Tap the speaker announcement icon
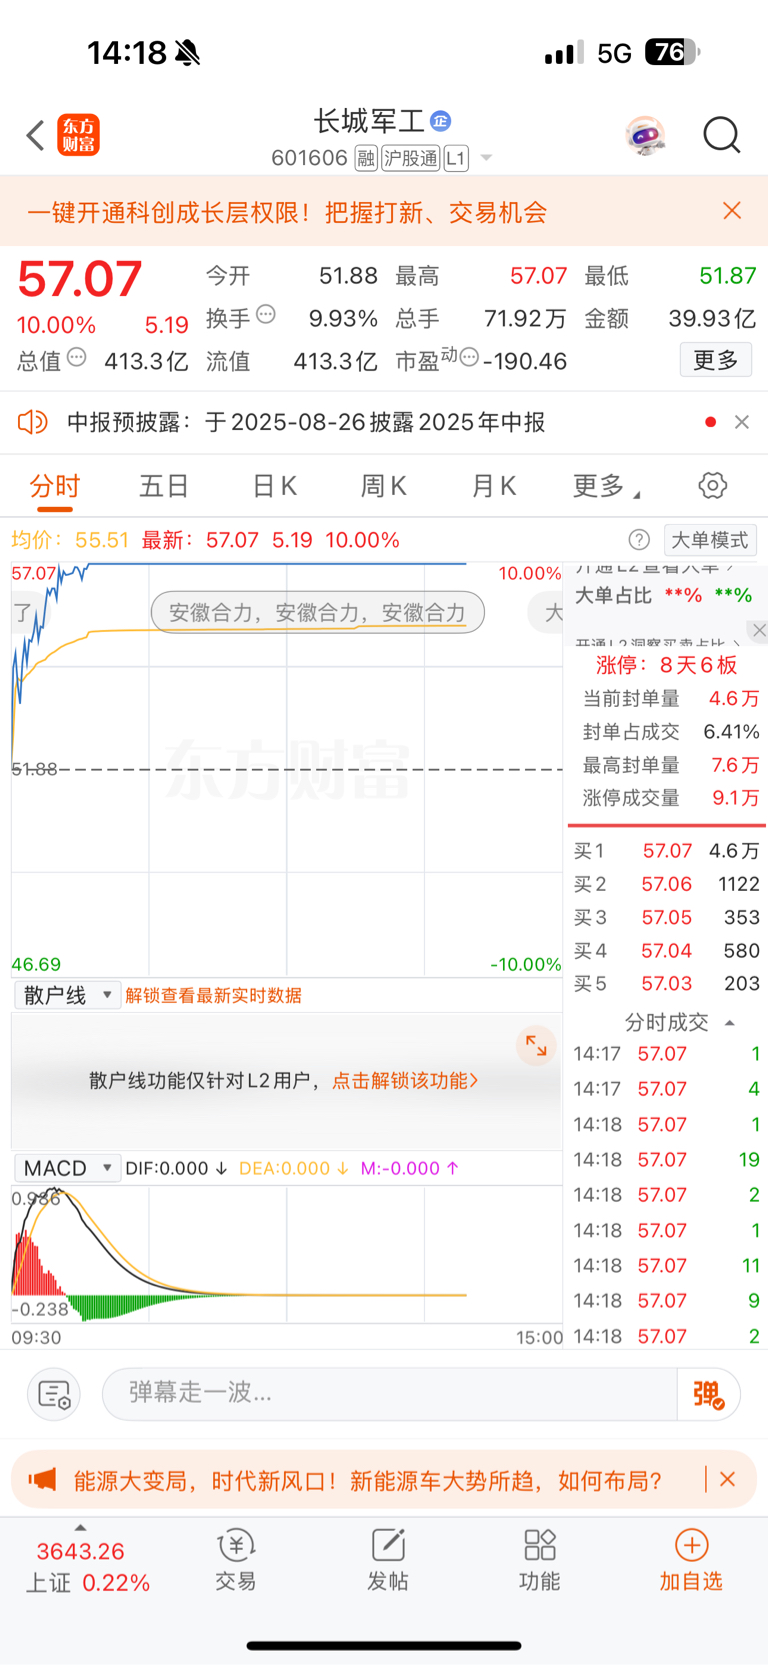The height and width of the screenshot is (1665, 768). [33, 422]
